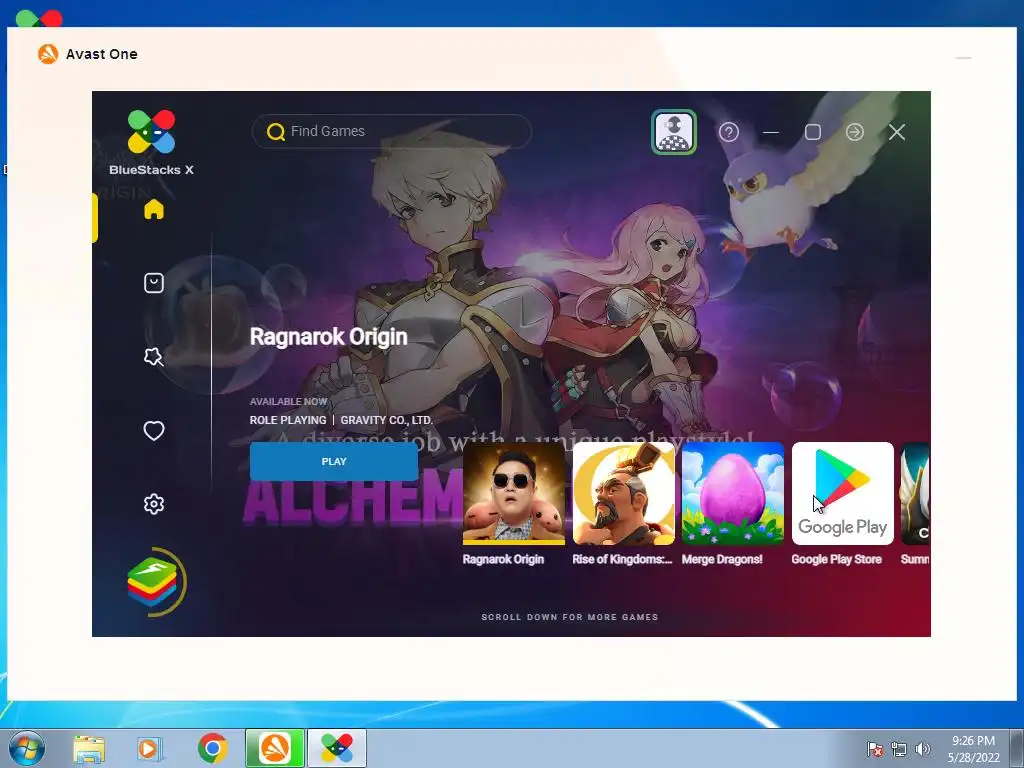Viewport: 1024px width, 768px height.
Task: Click the Find Games search field
Action: (392, 131)
